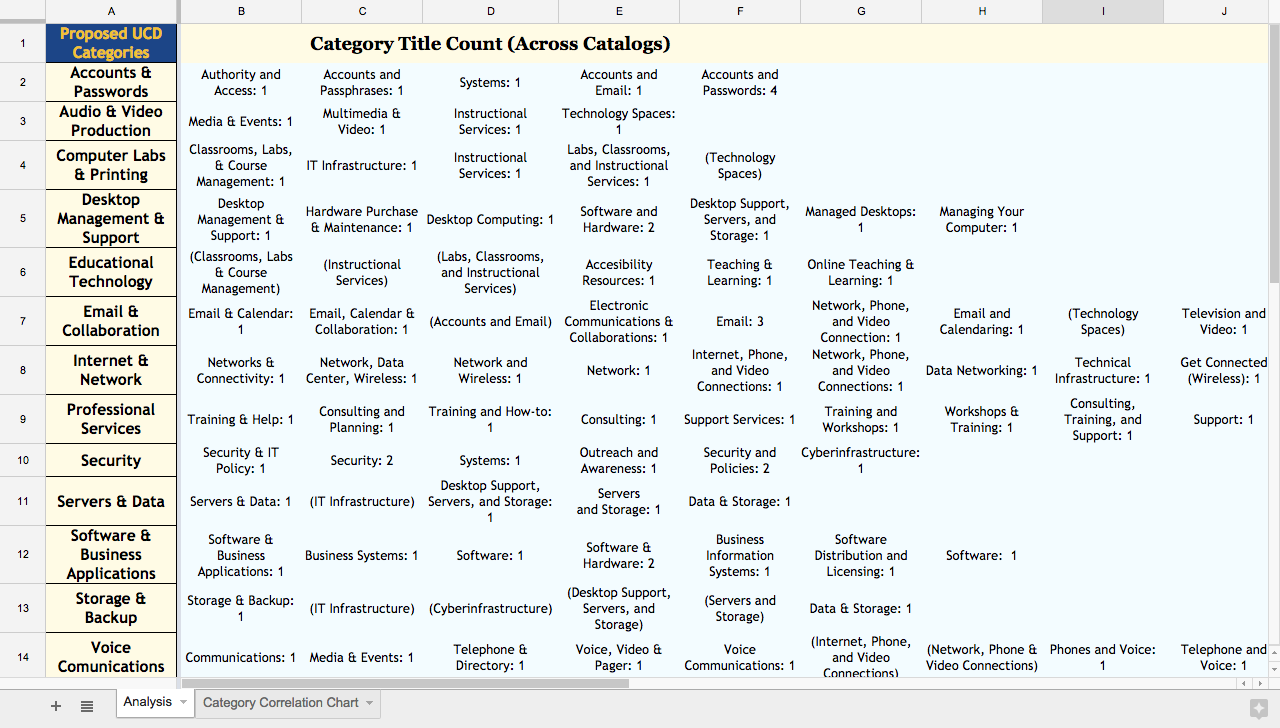Select column F header

pos(740,11)
